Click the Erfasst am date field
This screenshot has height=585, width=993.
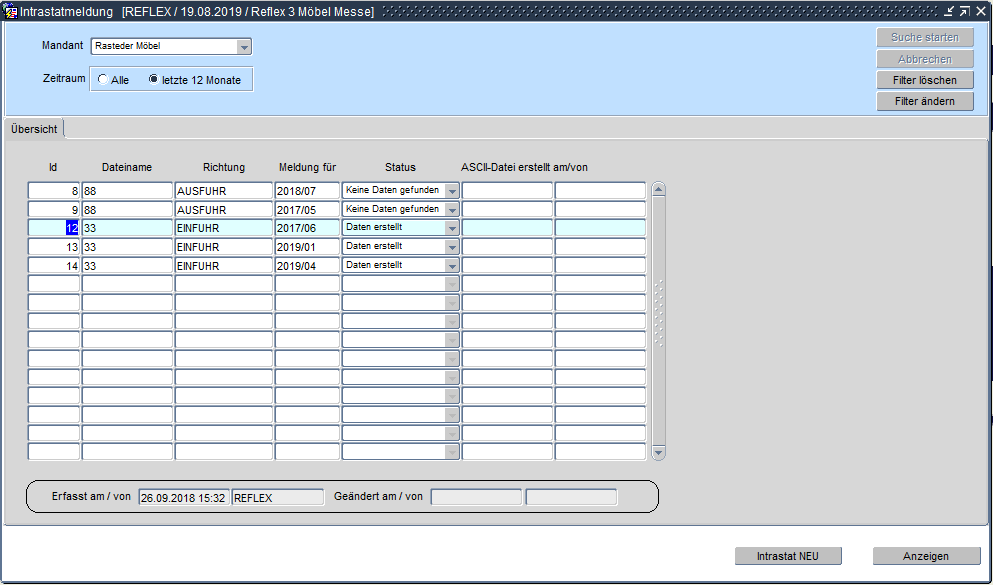(x=183, y=497)
